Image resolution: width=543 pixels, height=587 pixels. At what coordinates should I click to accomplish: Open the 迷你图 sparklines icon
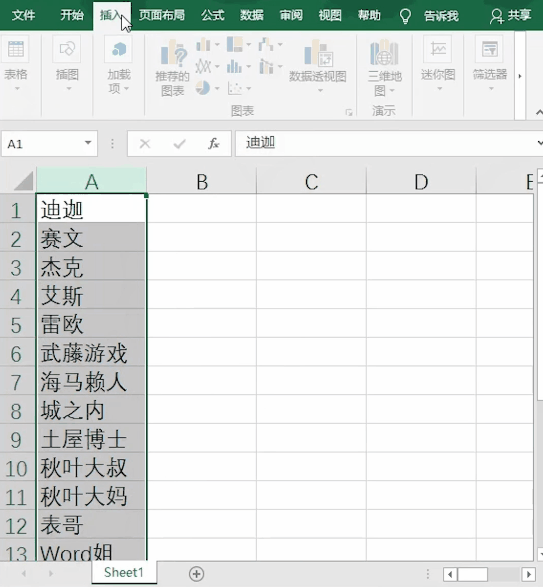438,49
